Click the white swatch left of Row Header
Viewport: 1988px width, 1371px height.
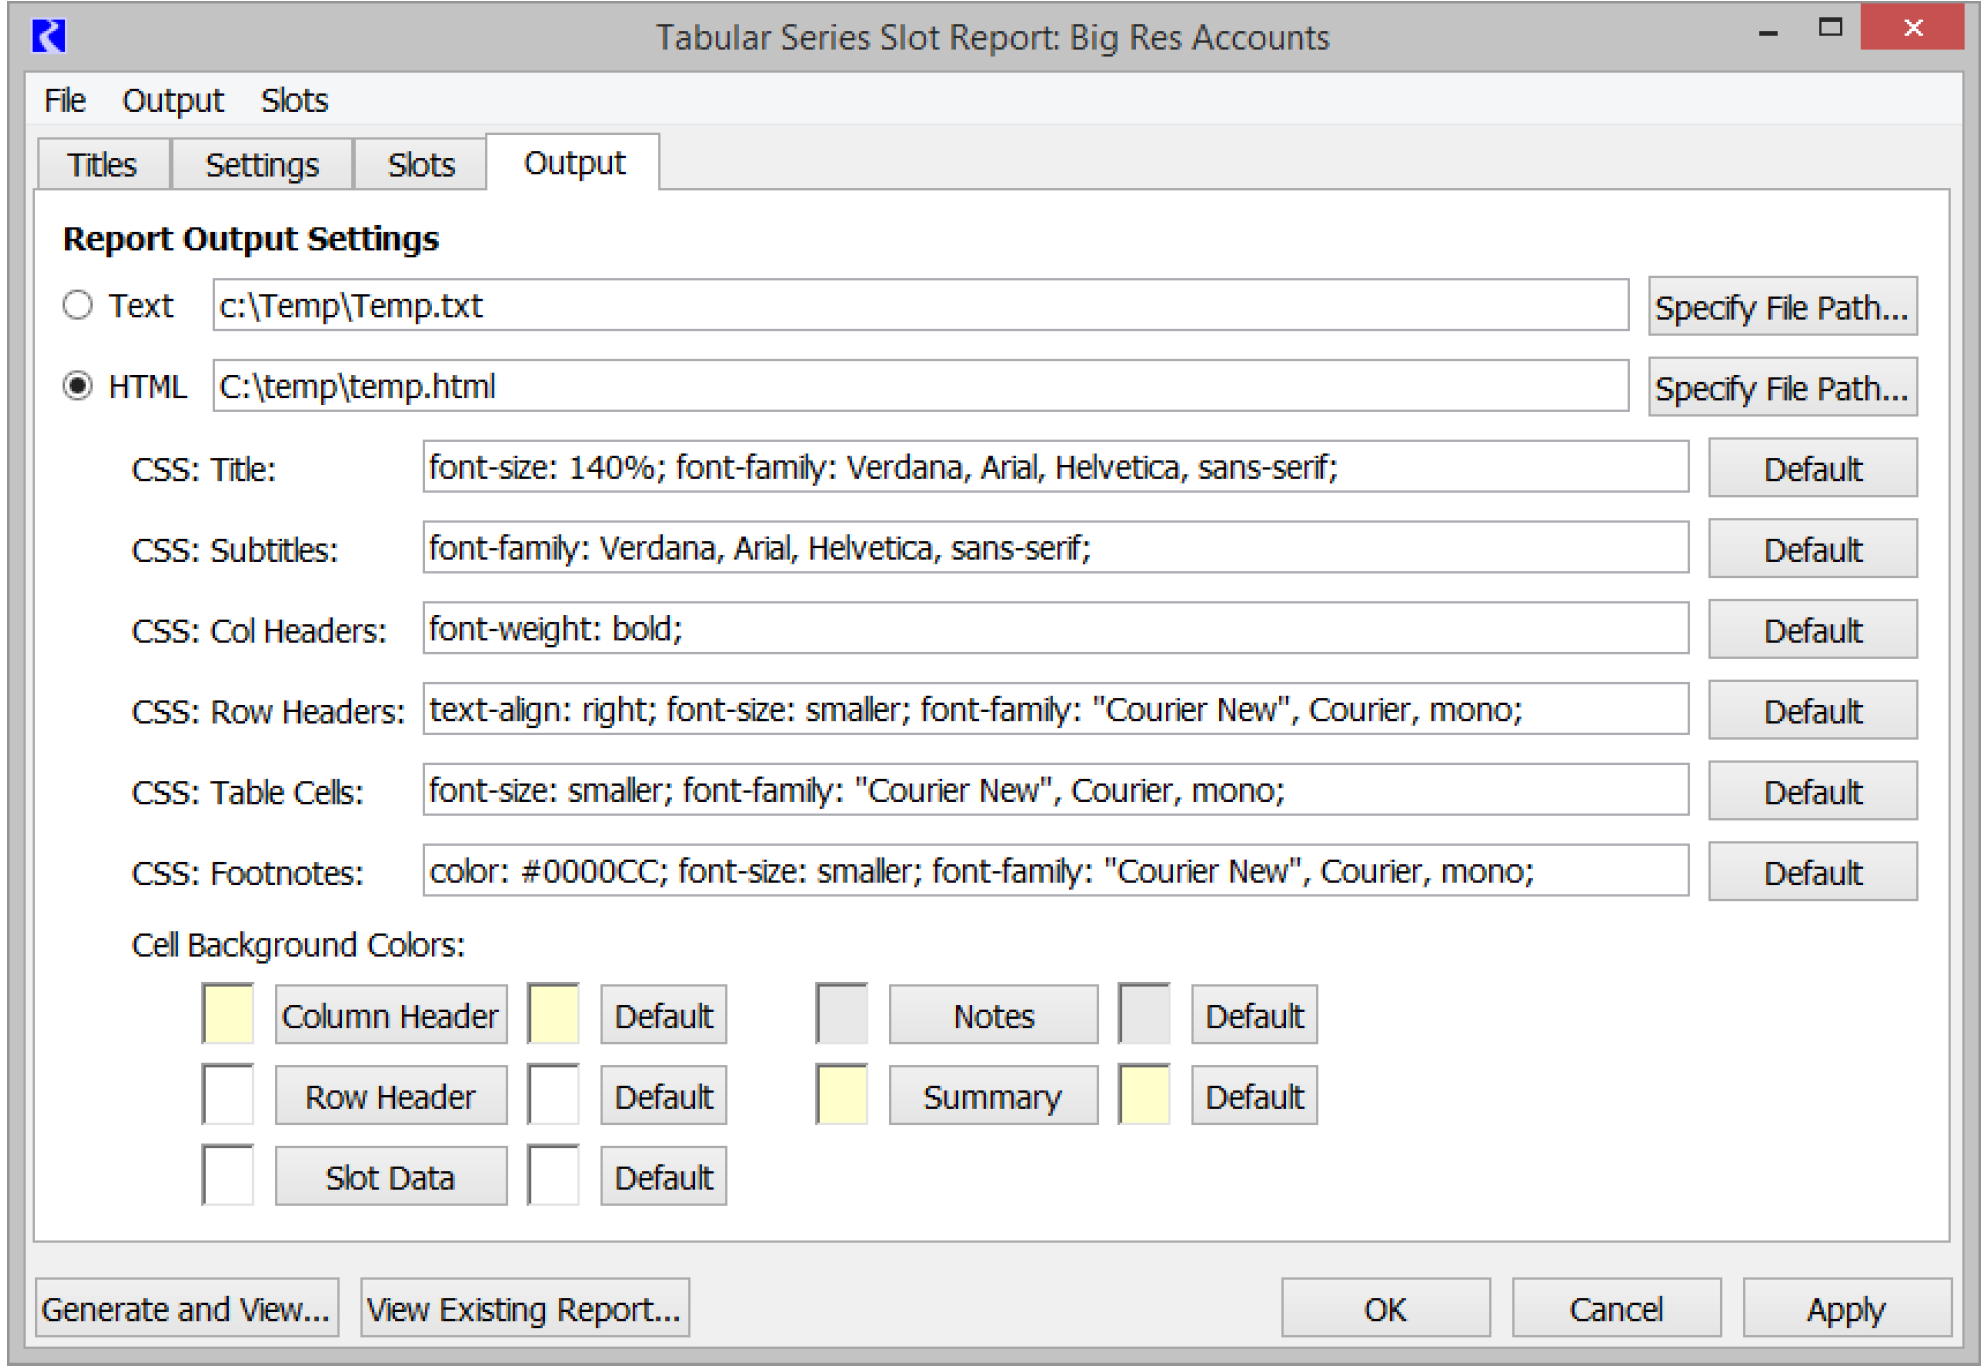click(x=228, y=1096)
